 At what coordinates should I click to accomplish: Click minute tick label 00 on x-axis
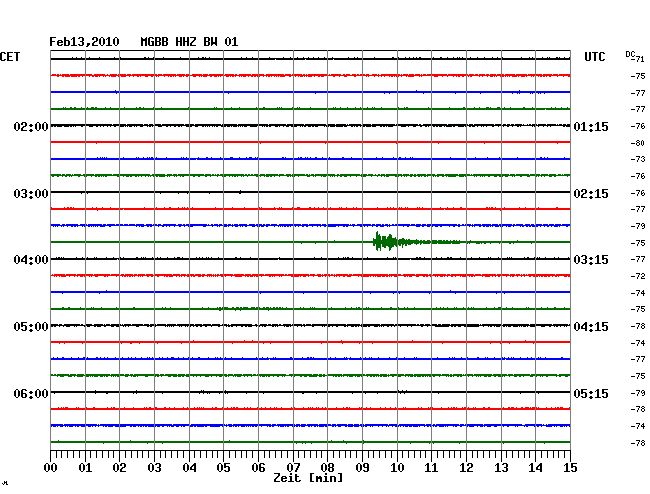(51, 467)
